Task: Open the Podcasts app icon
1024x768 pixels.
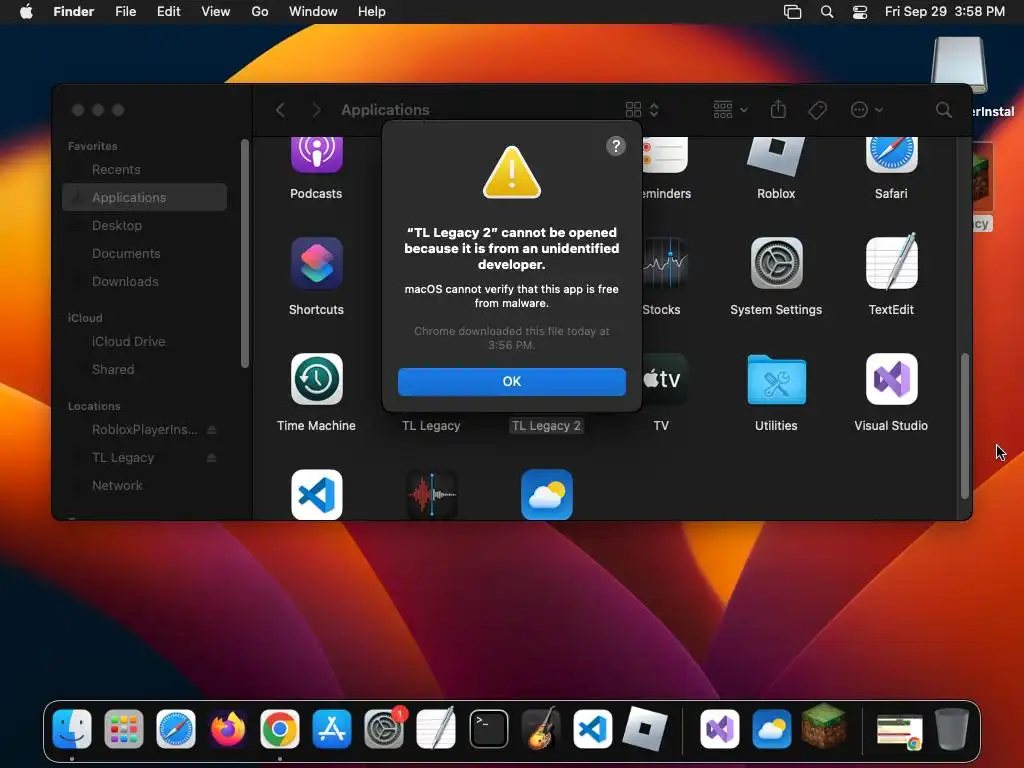Action: (x=317, y=154)
